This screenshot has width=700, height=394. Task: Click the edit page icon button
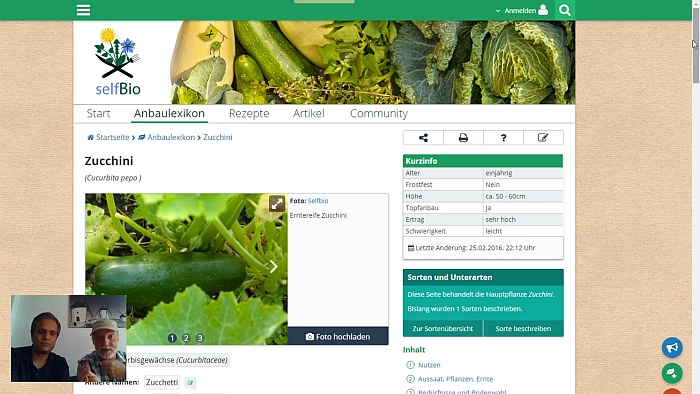[543, 138]
